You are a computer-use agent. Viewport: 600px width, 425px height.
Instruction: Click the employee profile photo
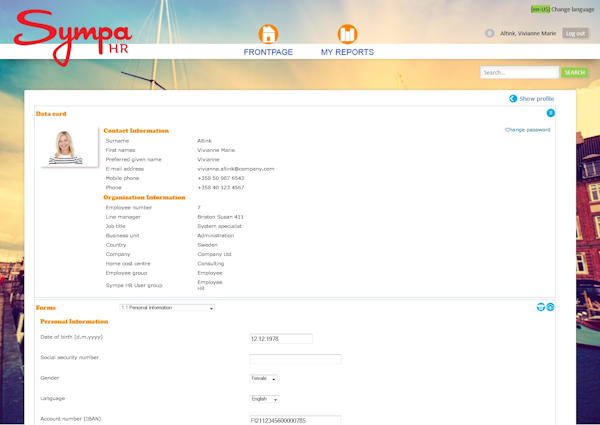(x=68, y=147)
